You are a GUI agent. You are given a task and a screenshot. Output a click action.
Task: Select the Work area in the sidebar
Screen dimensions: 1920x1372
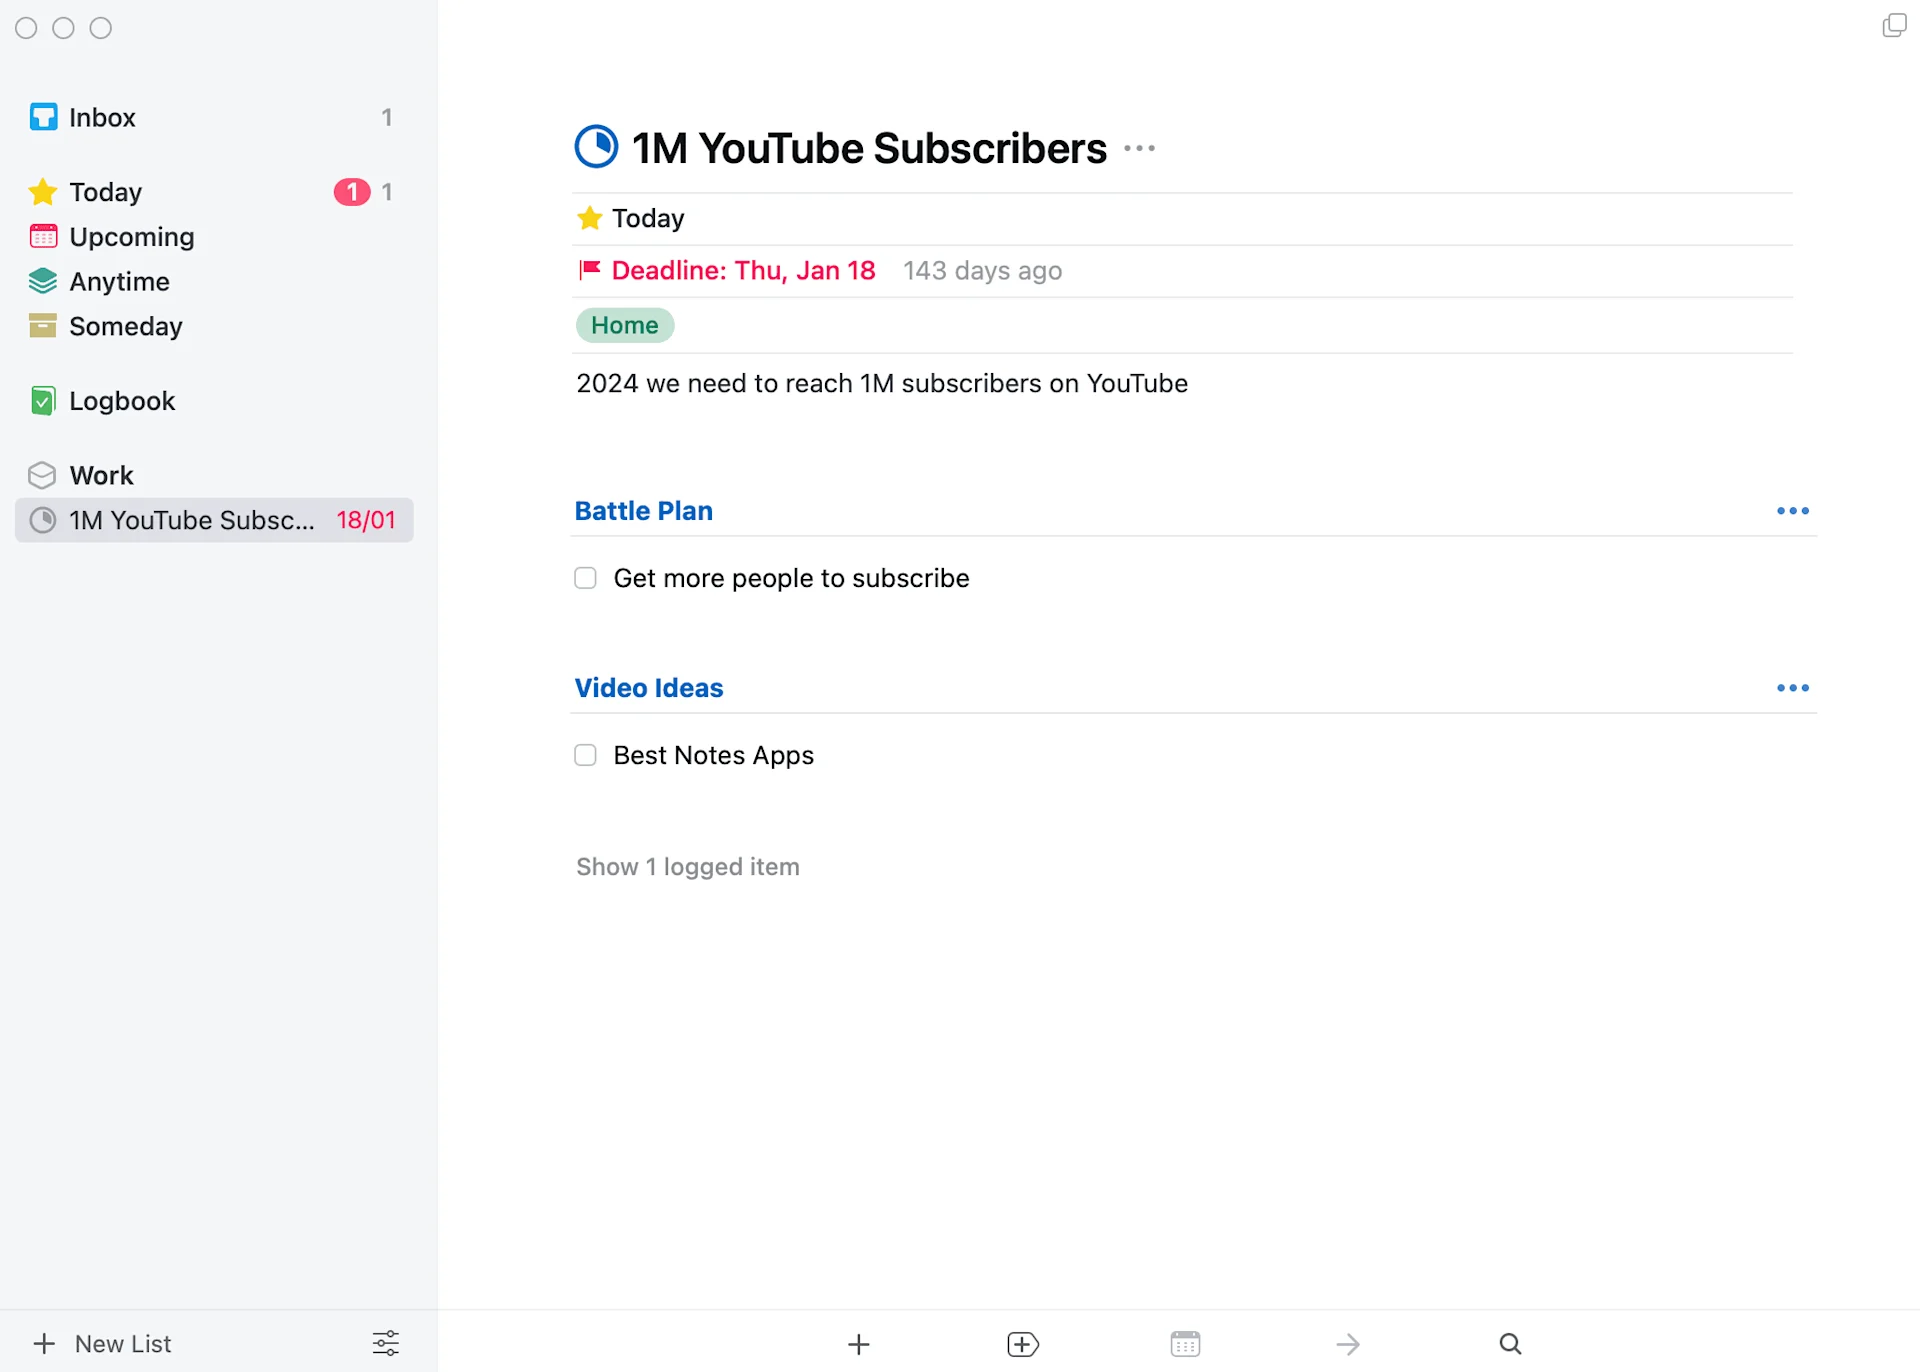click(101, 474)
